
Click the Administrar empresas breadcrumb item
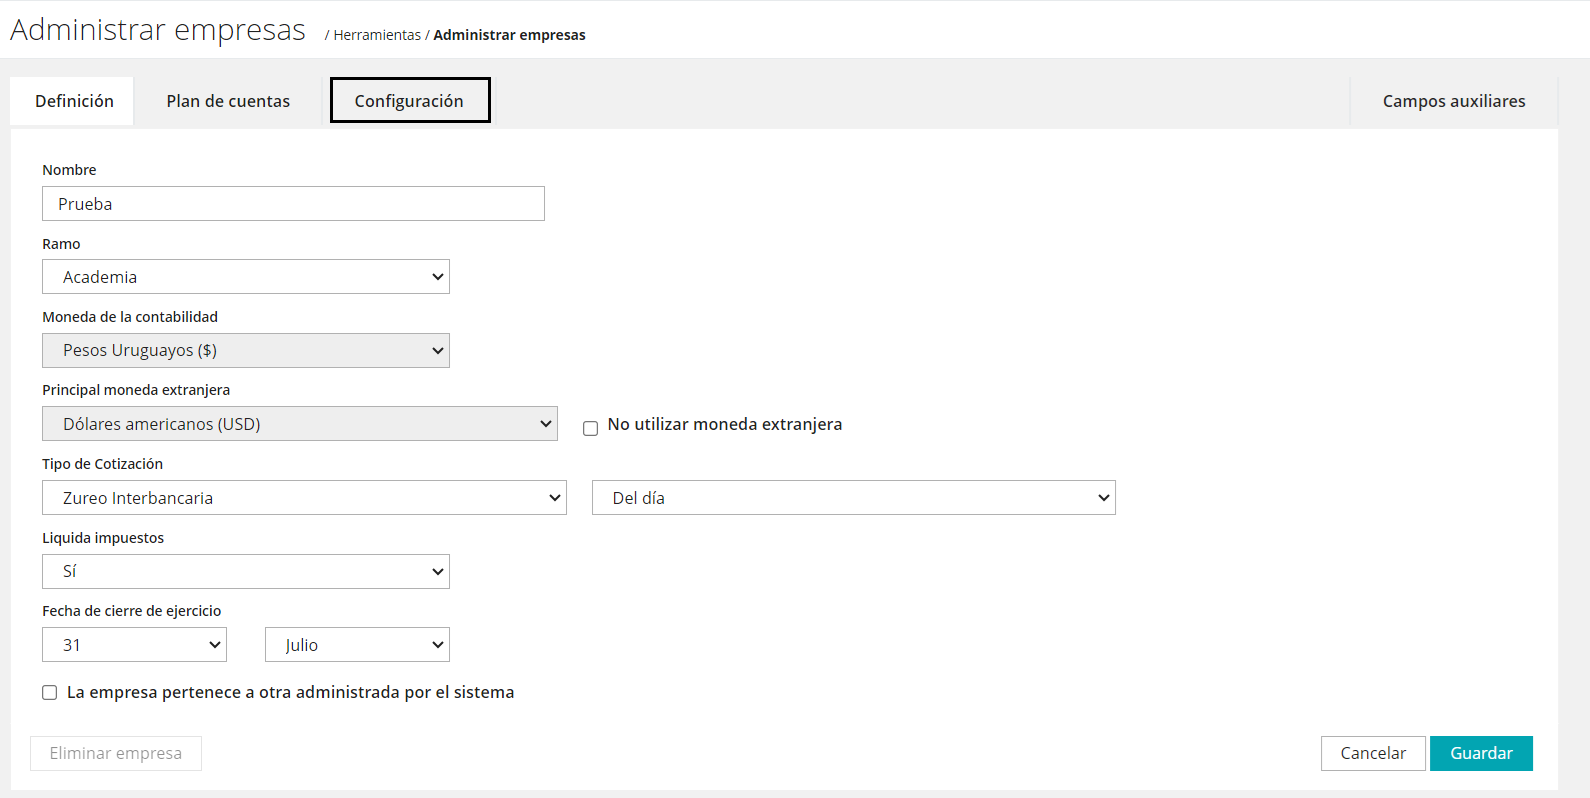pyautogui.click(x=509, y=35)
